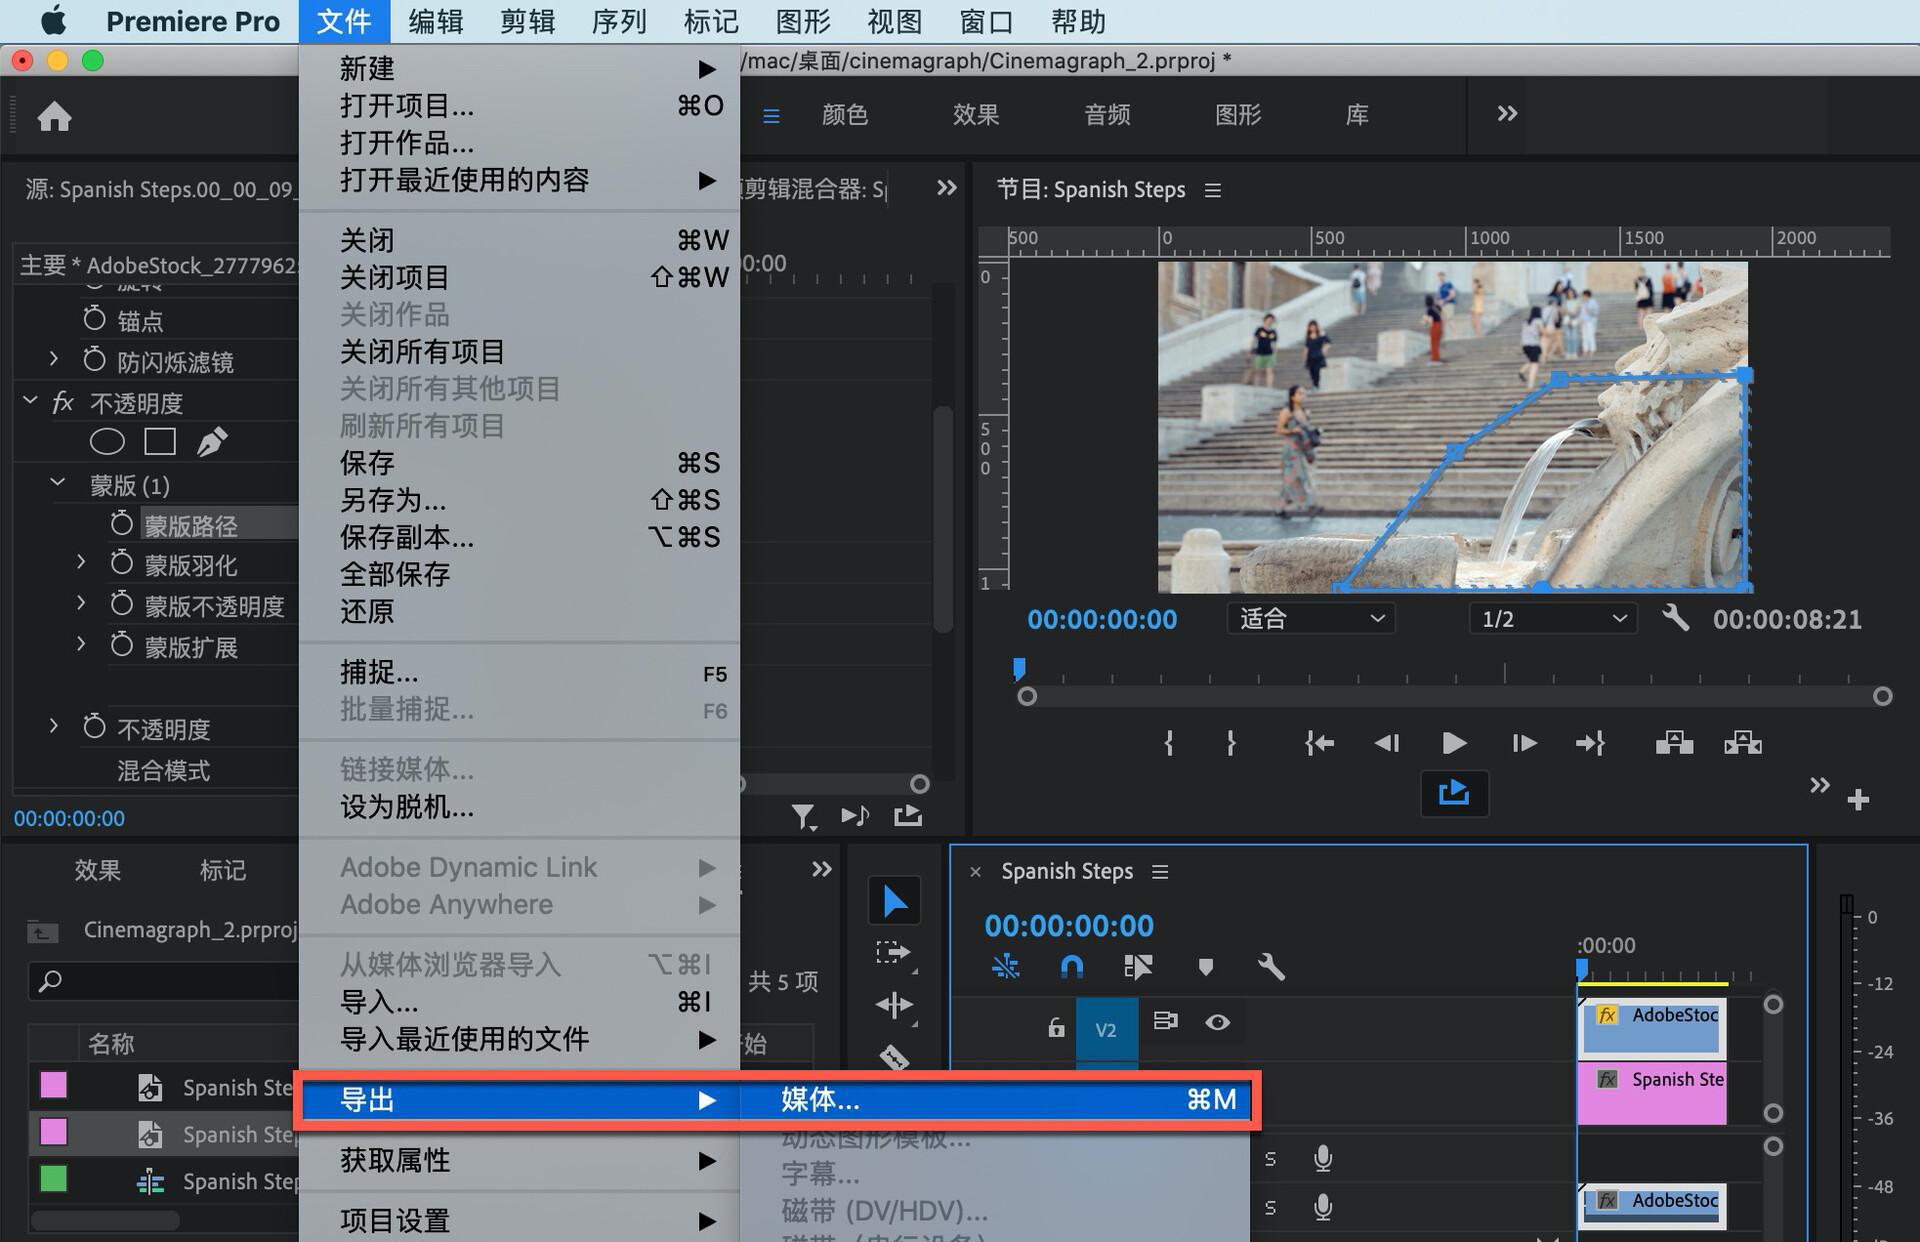Open the 1/2 playback resolution dropdown

pyautogui.click(x=1553, y=619)
